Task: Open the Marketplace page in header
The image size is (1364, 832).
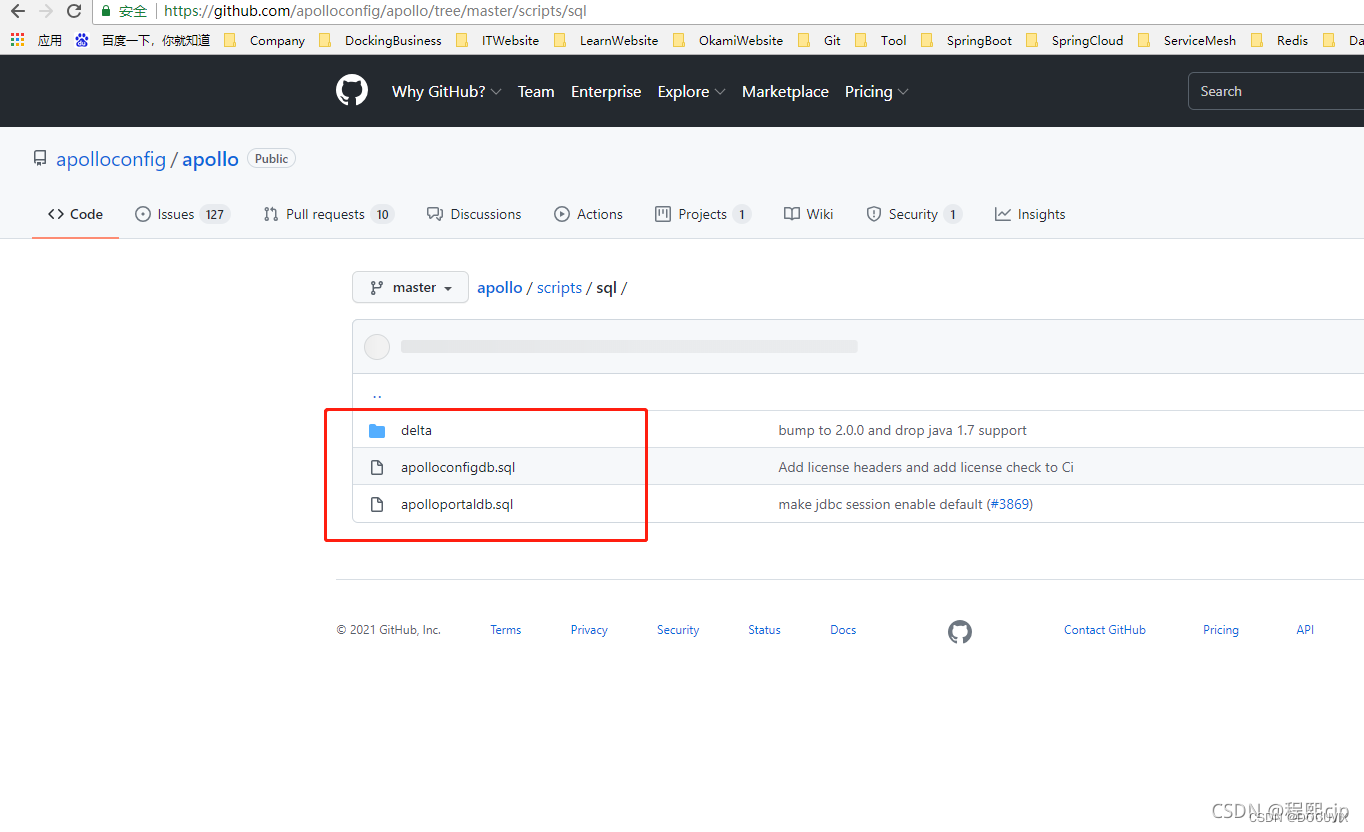Action: click(x=785, y=91)
